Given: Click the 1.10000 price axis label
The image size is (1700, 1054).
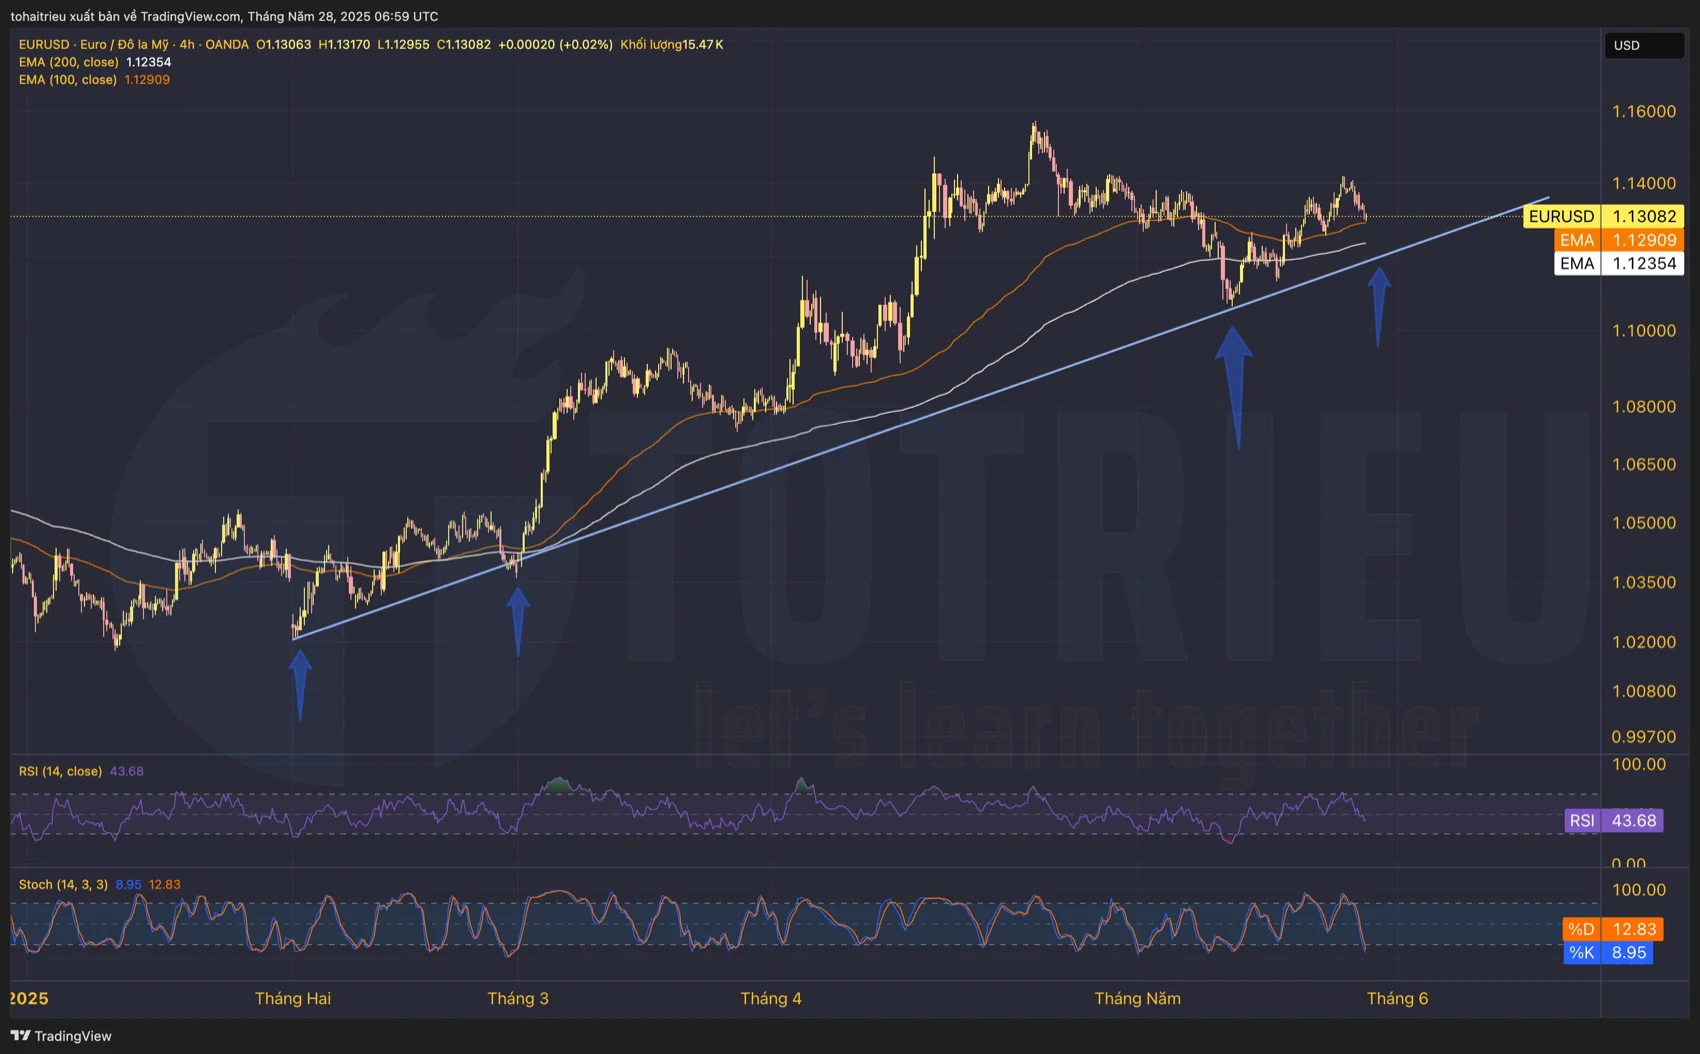Looking at the screenshot, I should pos(1644,330).
